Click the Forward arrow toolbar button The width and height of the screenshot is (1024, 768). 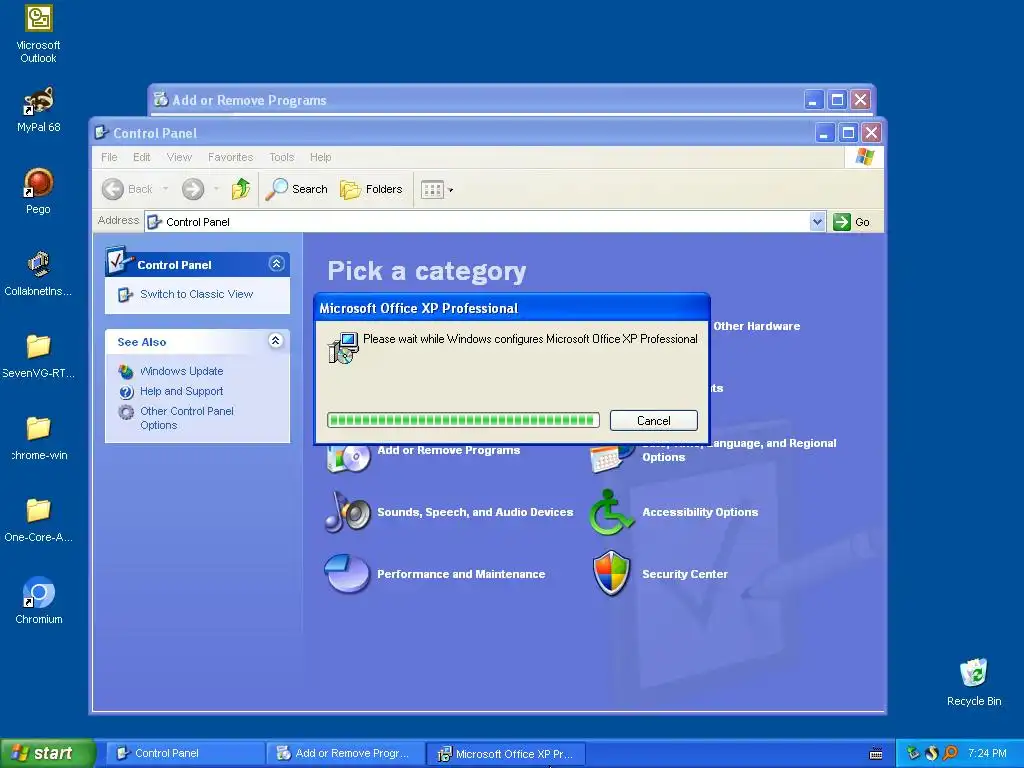193,189
